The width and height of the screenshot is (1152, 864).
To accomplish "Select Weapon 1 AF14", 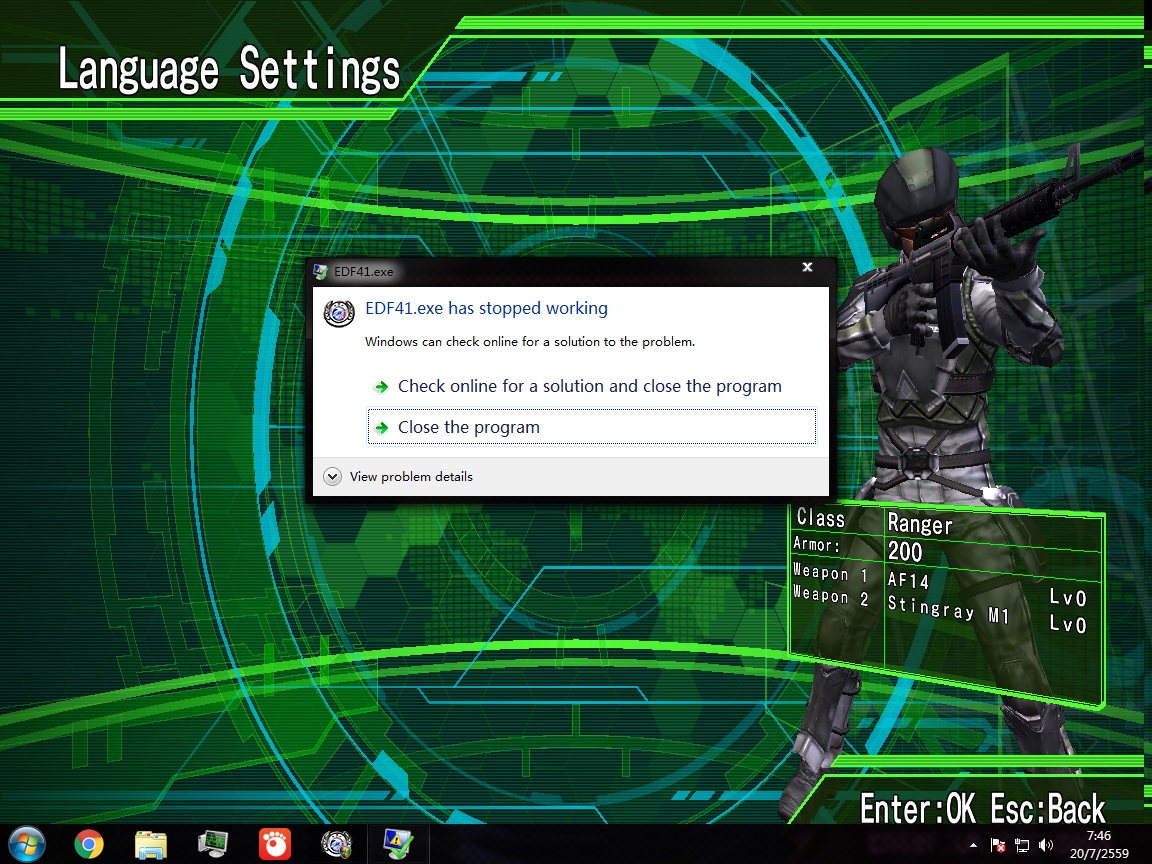I will [x=909, y=580].
